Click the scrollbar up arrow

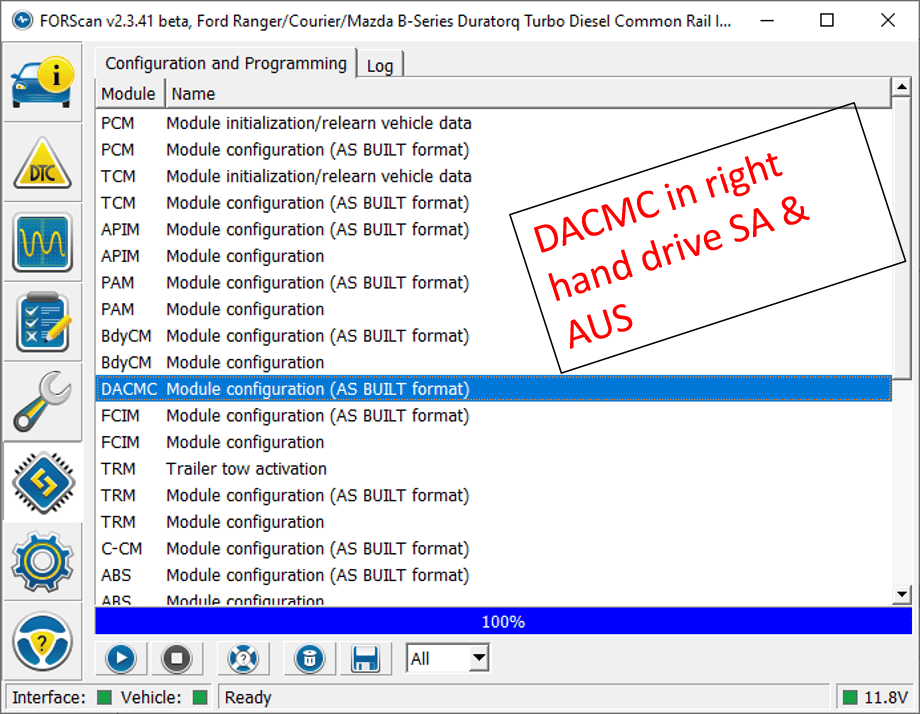coord(901,87)
